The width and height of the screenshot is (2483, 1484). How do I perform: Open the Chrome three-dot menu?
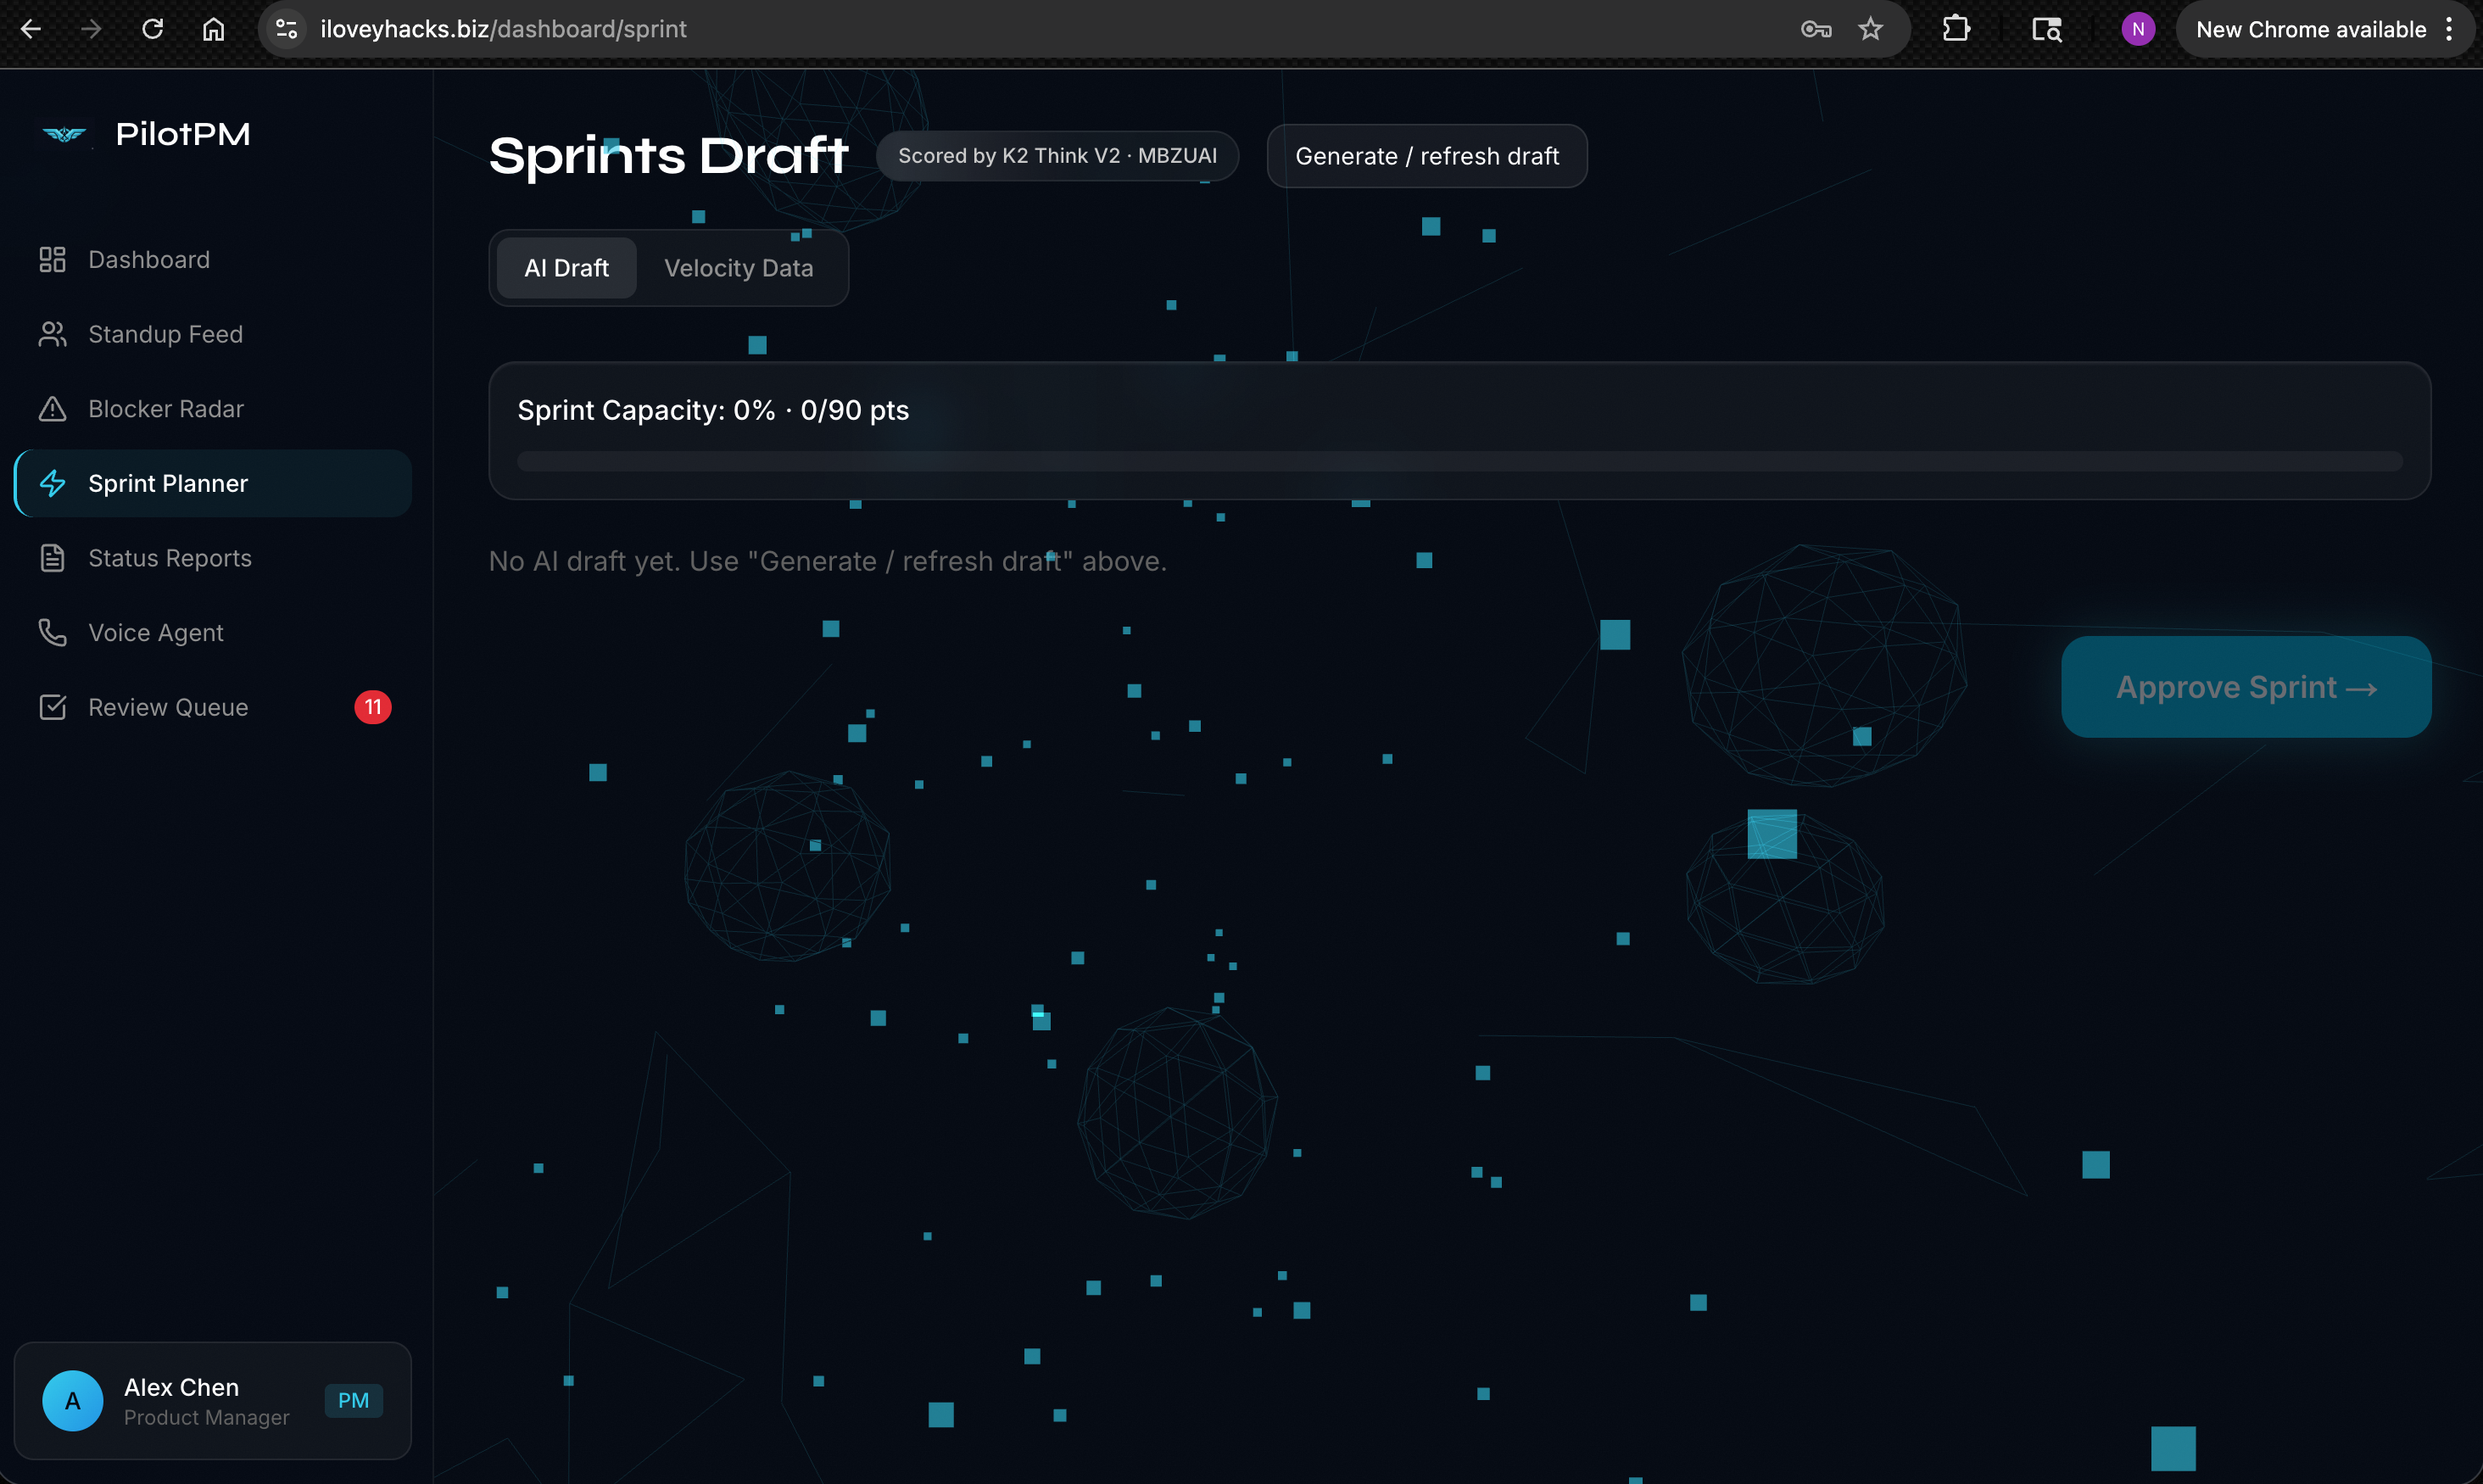(x=2449, y=29)
